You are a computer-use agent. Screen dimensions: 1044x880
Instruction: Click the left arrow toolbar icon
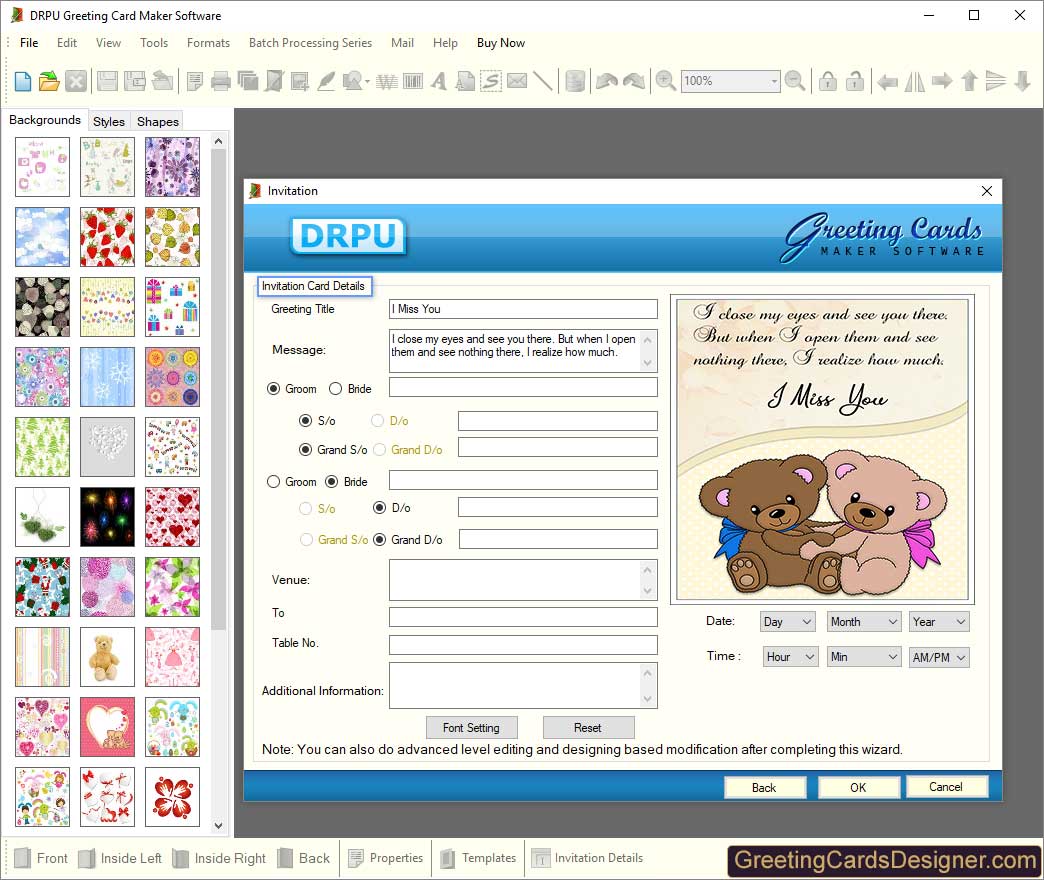coord(887,81)
